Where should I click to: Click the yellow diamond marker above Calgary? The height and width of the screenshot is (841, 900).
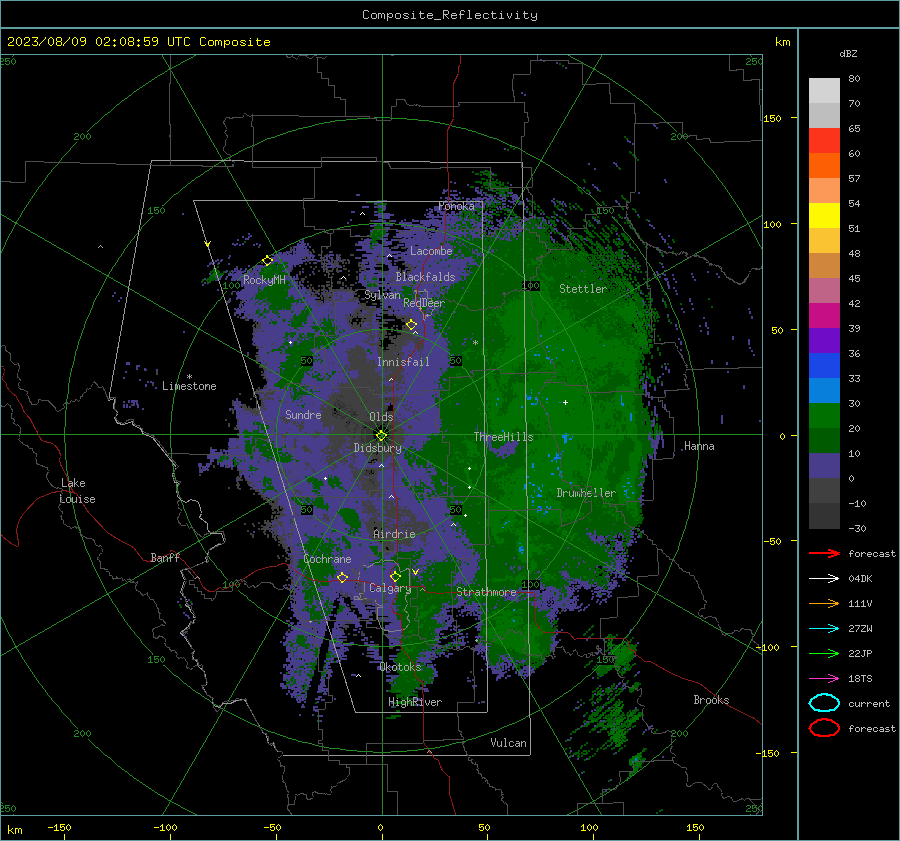pos(395,576)
